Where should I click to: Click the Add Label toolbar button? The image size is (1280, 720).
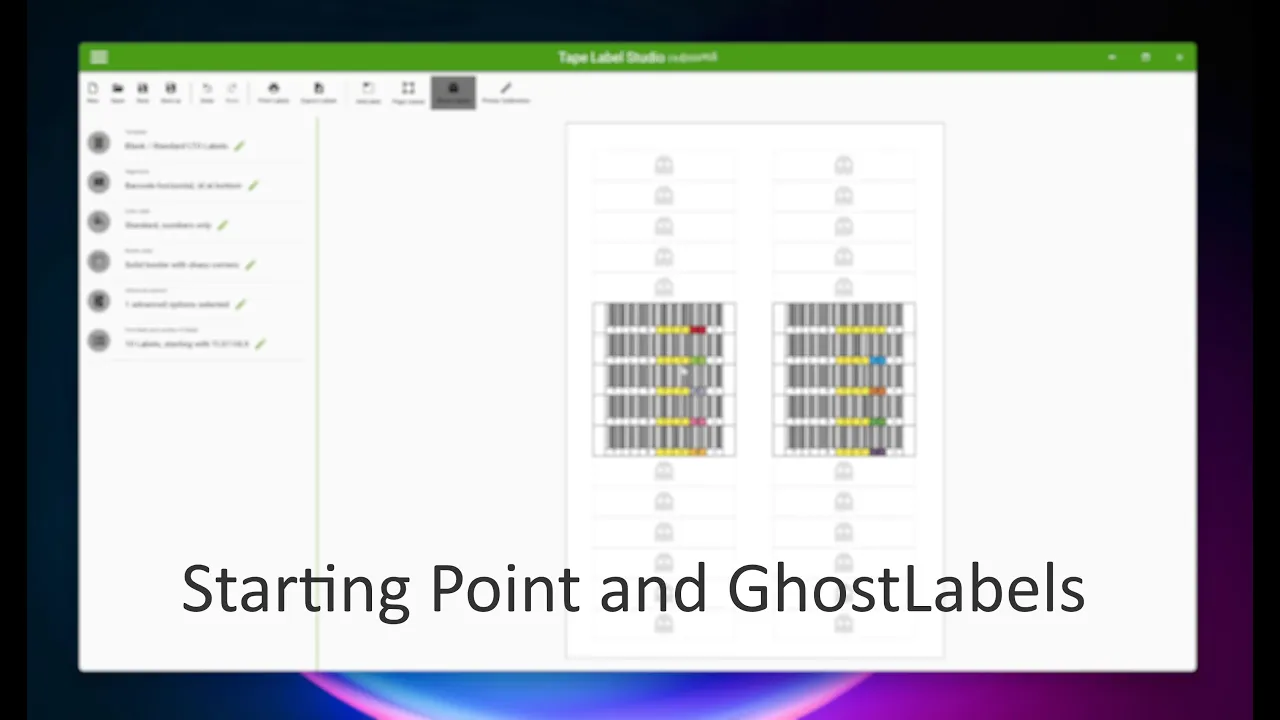point(368,92)
